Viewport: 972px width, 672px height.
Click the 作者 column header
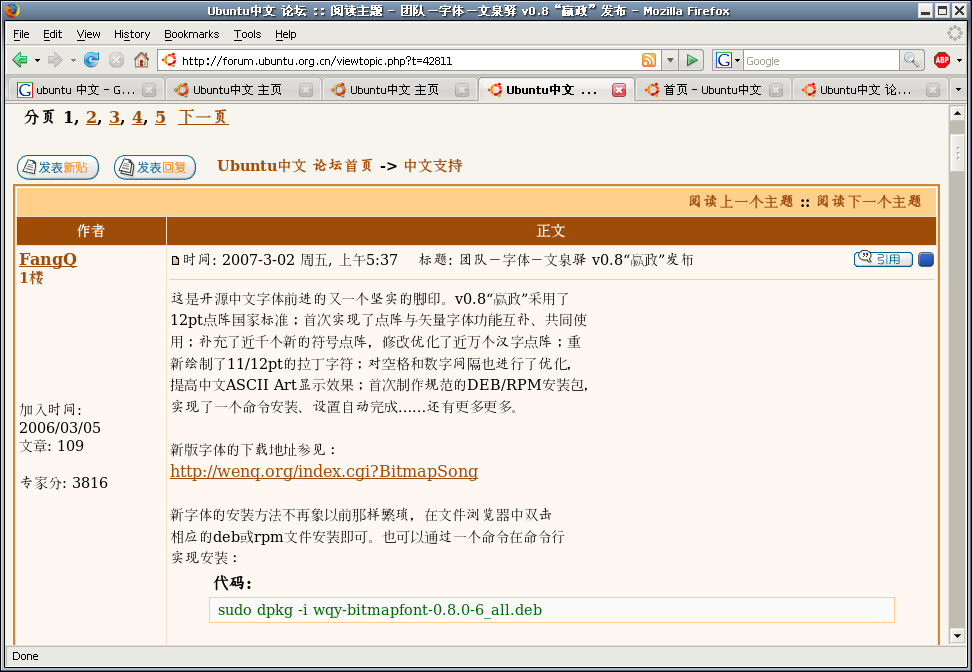click(x=91, y=231)
